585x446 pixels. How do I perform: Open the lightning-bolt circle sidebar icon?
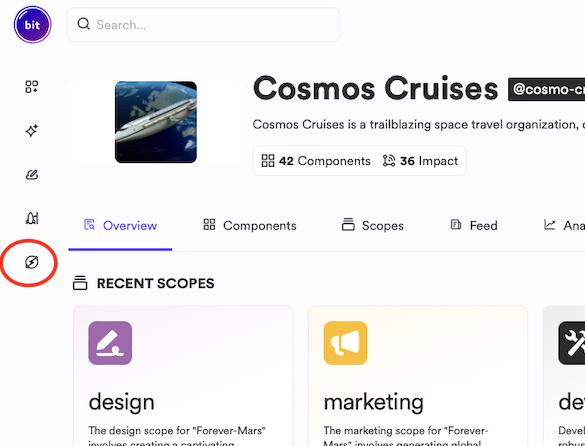(x=32, y=262)
